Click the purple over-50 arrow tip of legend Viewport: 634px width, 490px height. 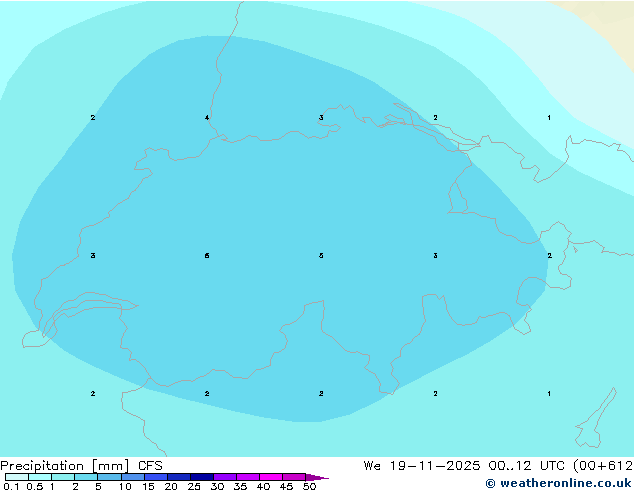pos(317,477)
